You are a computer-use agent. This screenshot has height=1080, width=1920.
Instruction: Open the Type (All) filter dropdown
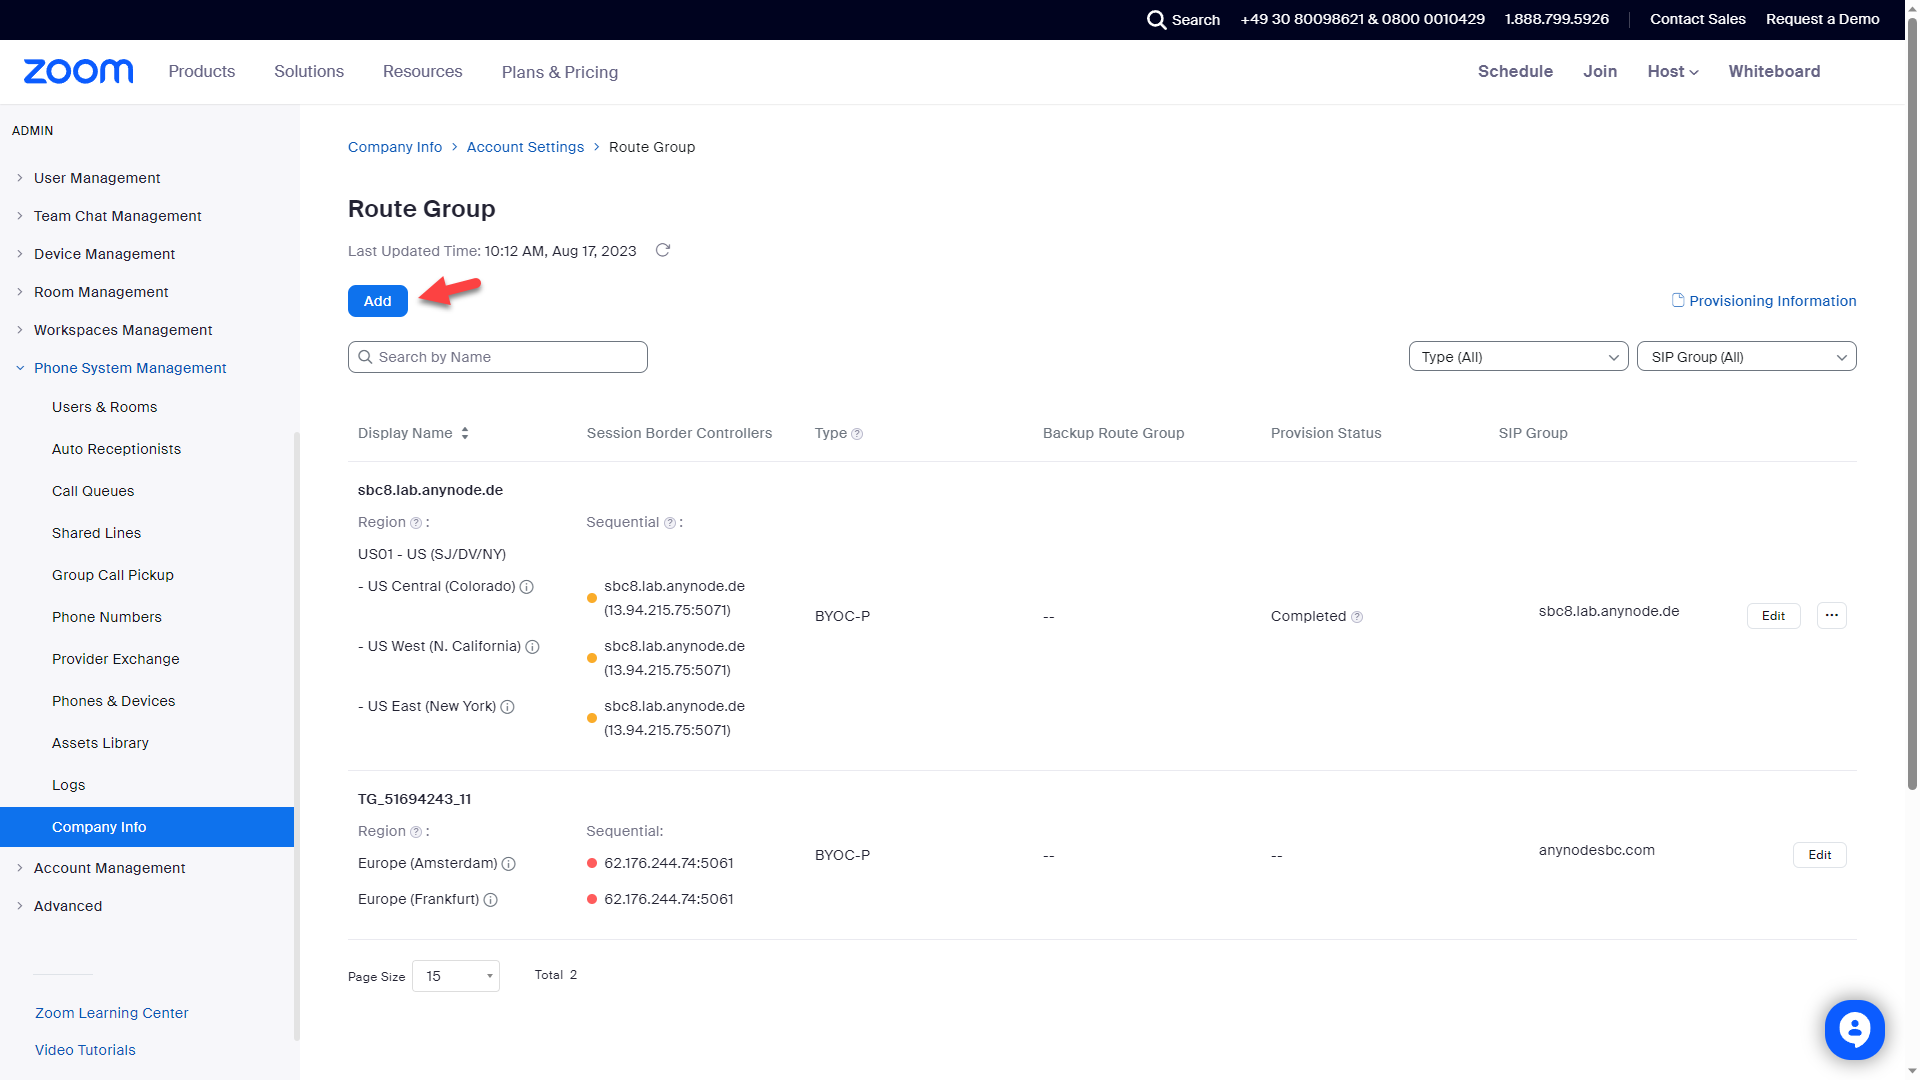[x=1518, y=357]
